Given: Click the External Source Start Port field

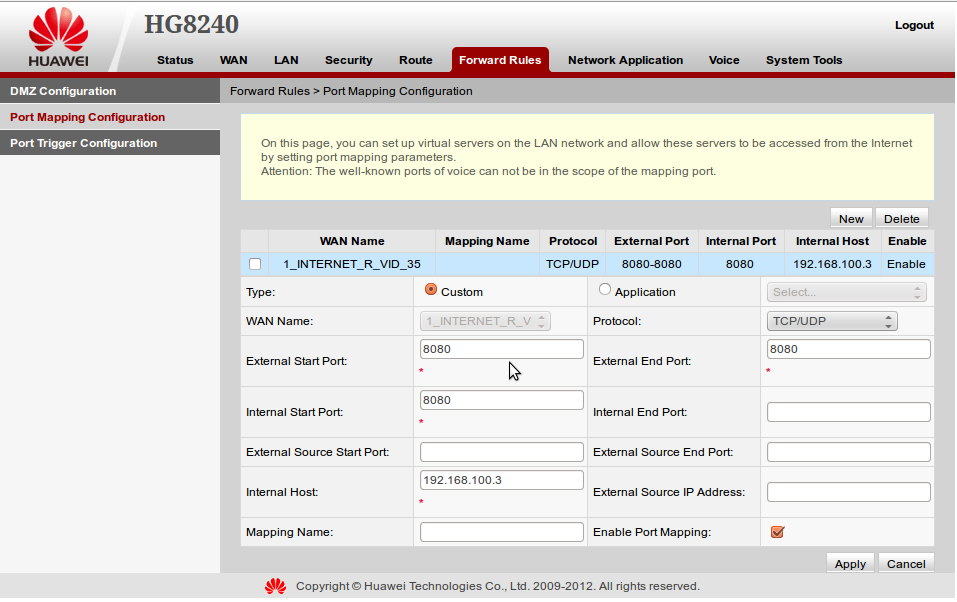Looking at the screenshot, I should 502,452.
